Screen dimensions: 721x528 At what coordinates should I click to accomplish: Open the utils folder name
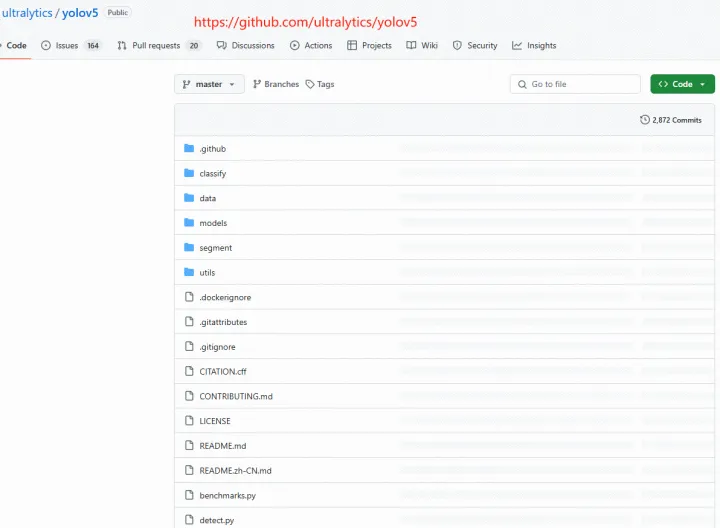[x=207, y=273]
